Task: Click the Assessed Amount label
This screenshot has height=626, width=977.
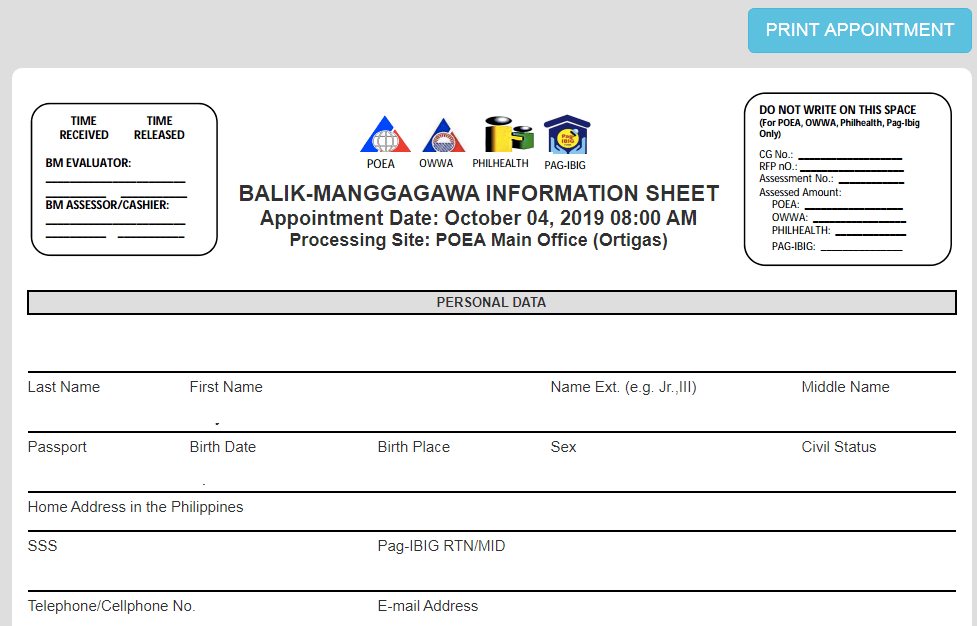Action: tap(799, 192)
